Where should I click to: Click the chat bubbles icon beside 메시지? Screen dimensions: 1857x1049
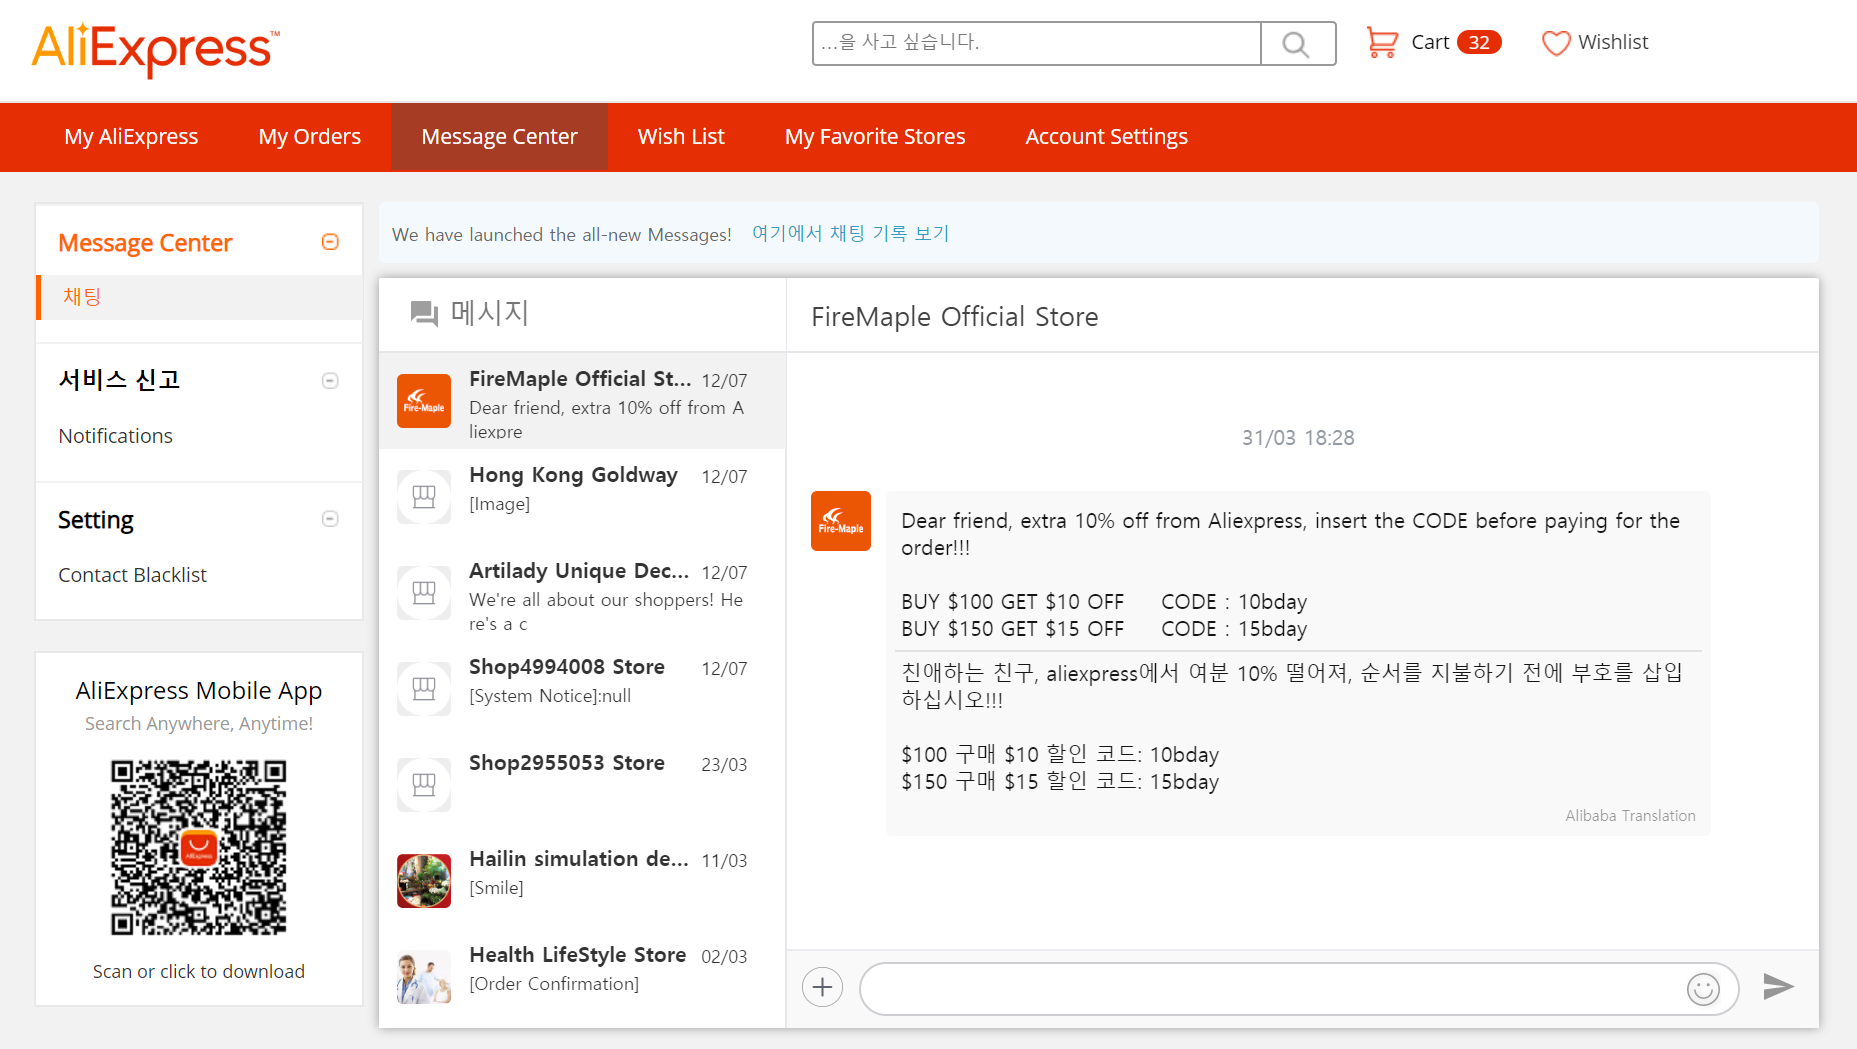click(x=425, y=313)
